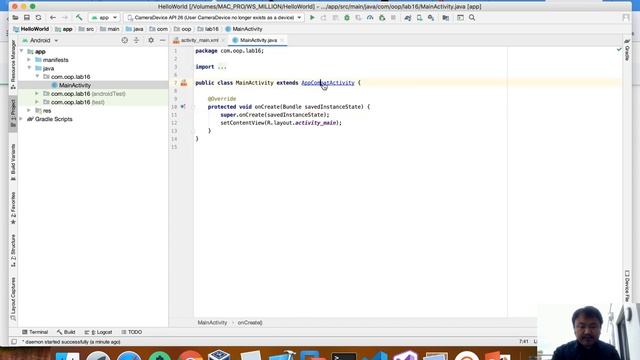Toggle the Build Variants side panel
The height and width of the screenshot is (360, 640).
(x=13, y=162)
